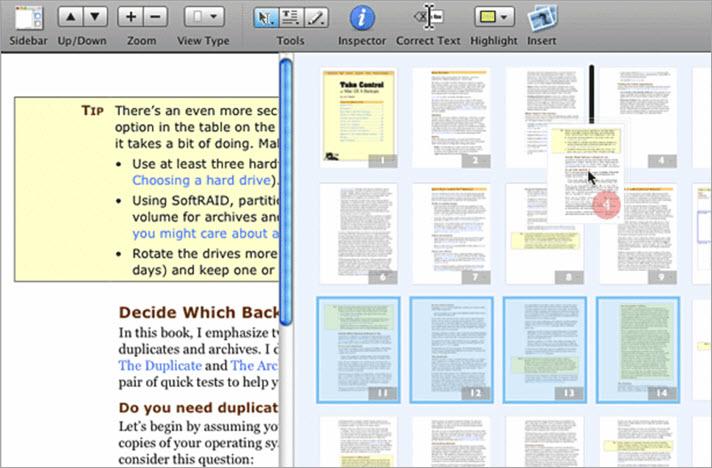Click the page 7 thumbnail
Image resolution: width=712 pixels, height=468 pixels.
pyautogui.click(x=451, y=232)
